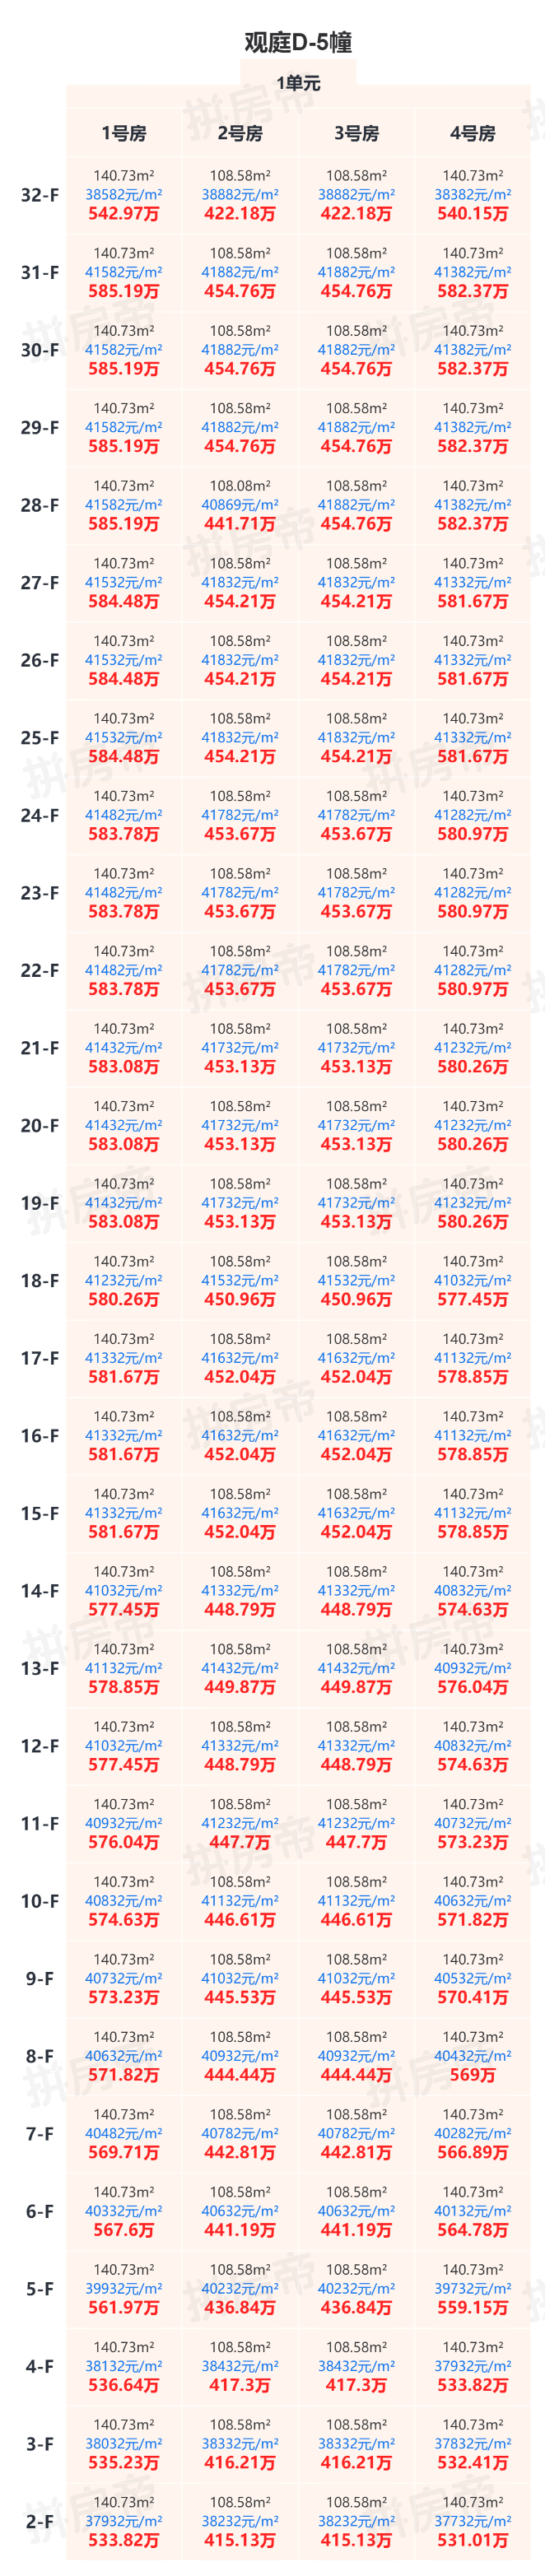Viewport: 545px width, 2576px height.
Task: Select the 13-F floor row label
Action: (40, 1668)
